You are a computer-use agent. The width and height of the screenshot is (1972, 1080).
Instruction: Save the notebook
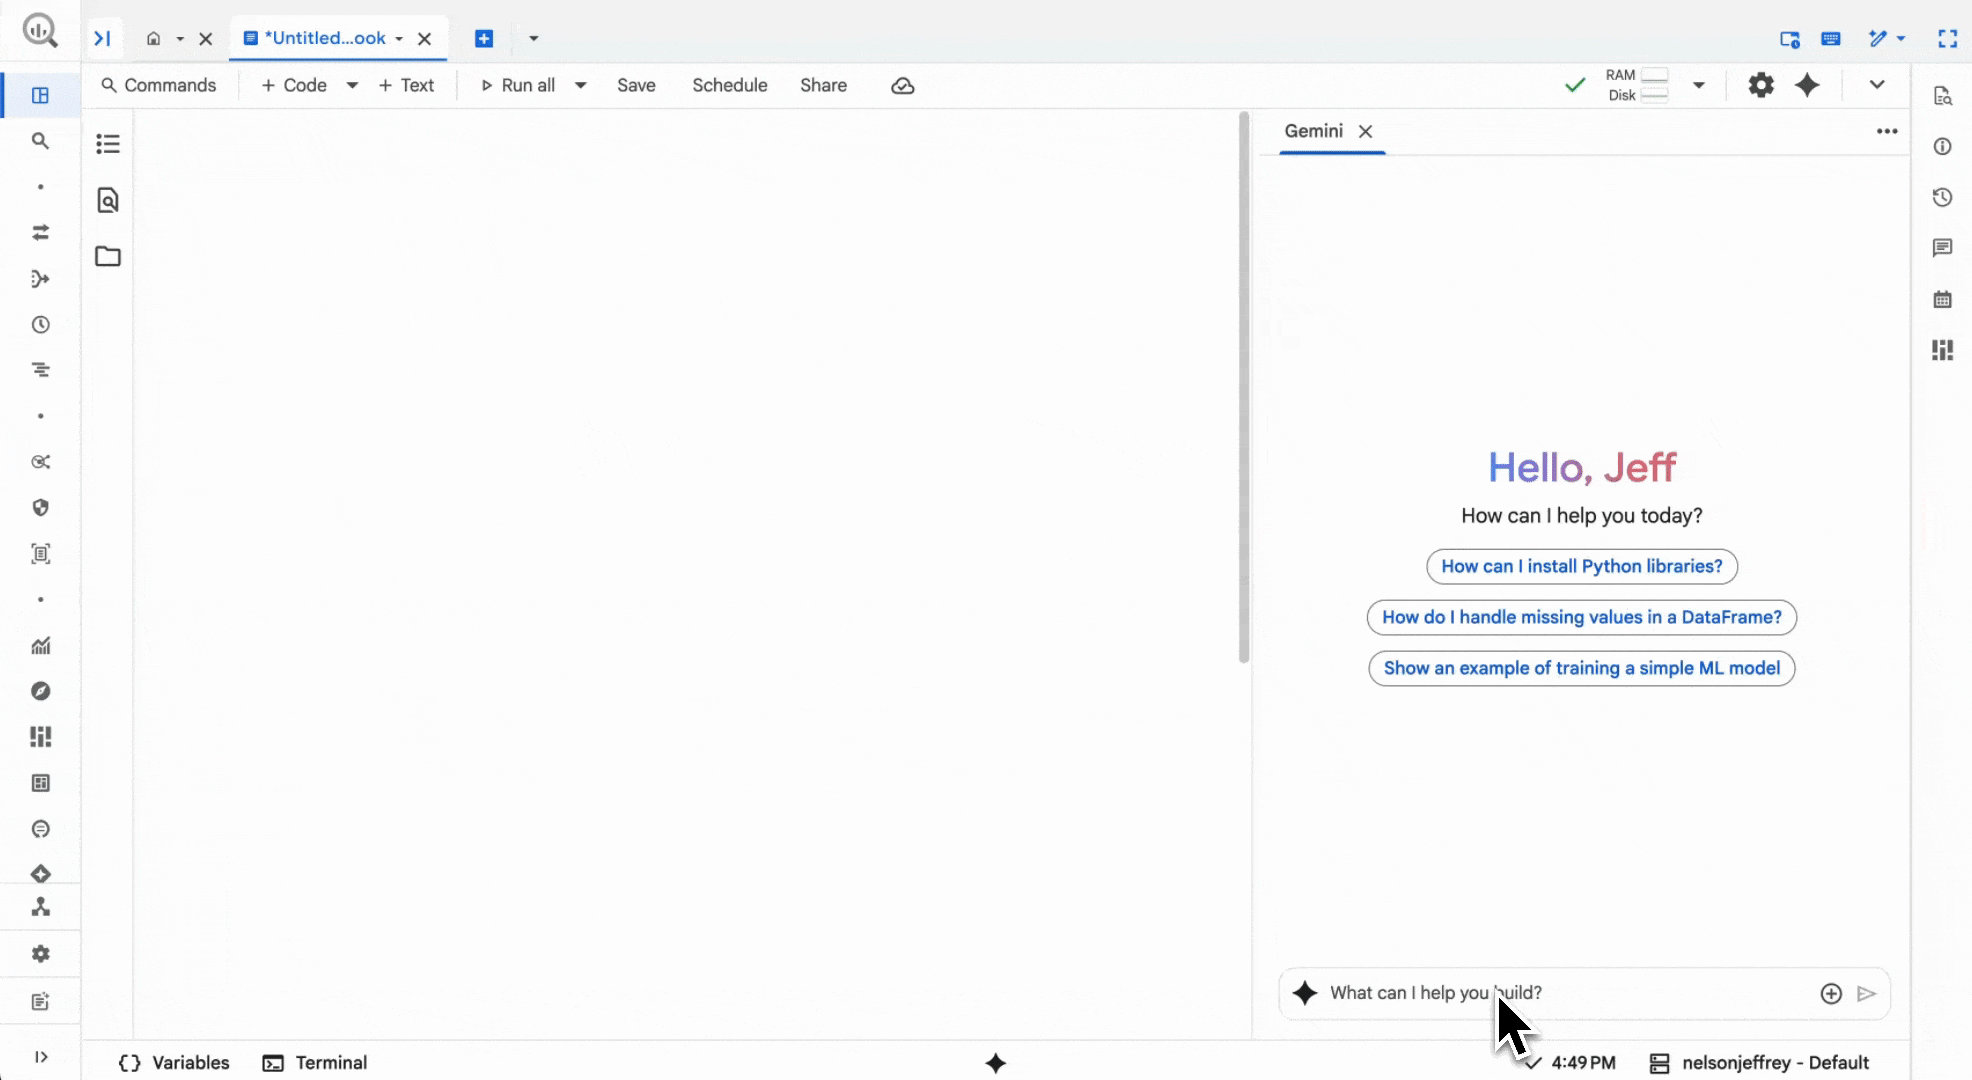tap(636, 85)
